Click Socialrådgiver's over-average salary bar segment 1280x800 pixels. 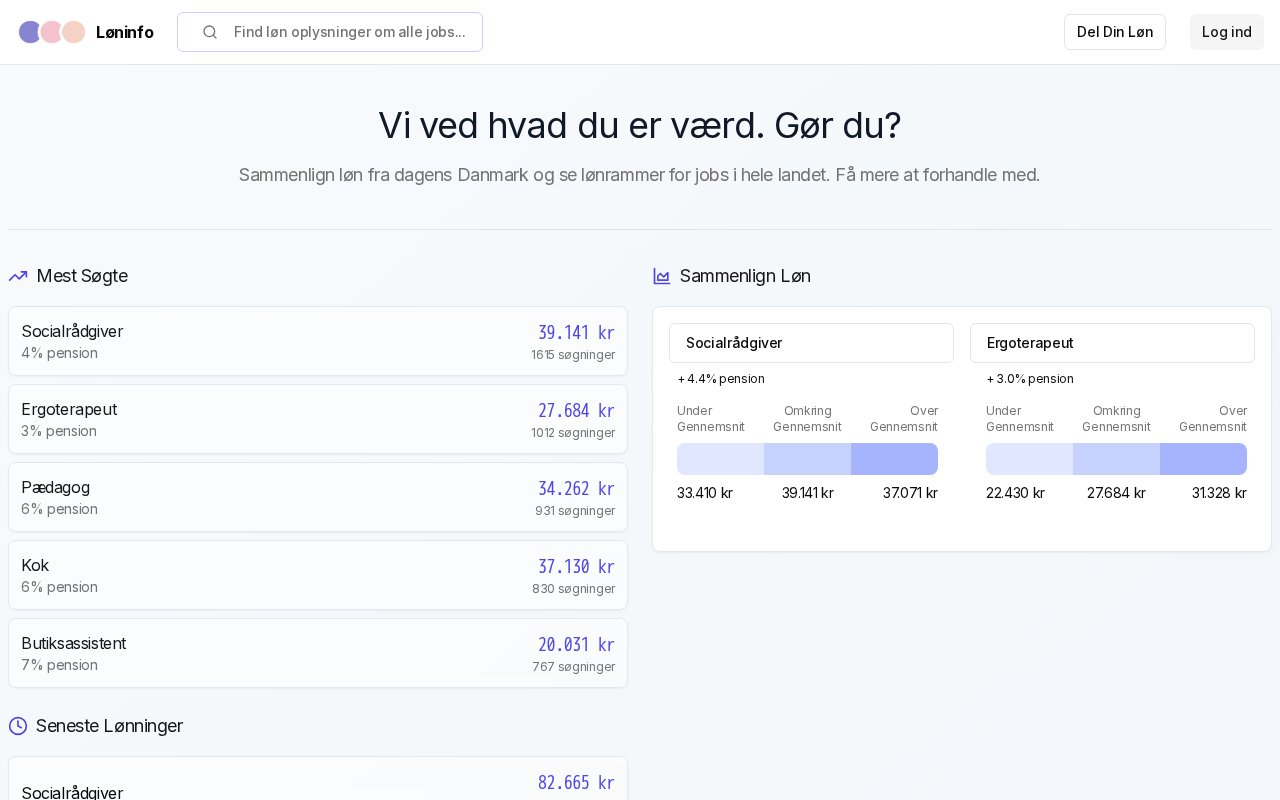pos(894,459)
